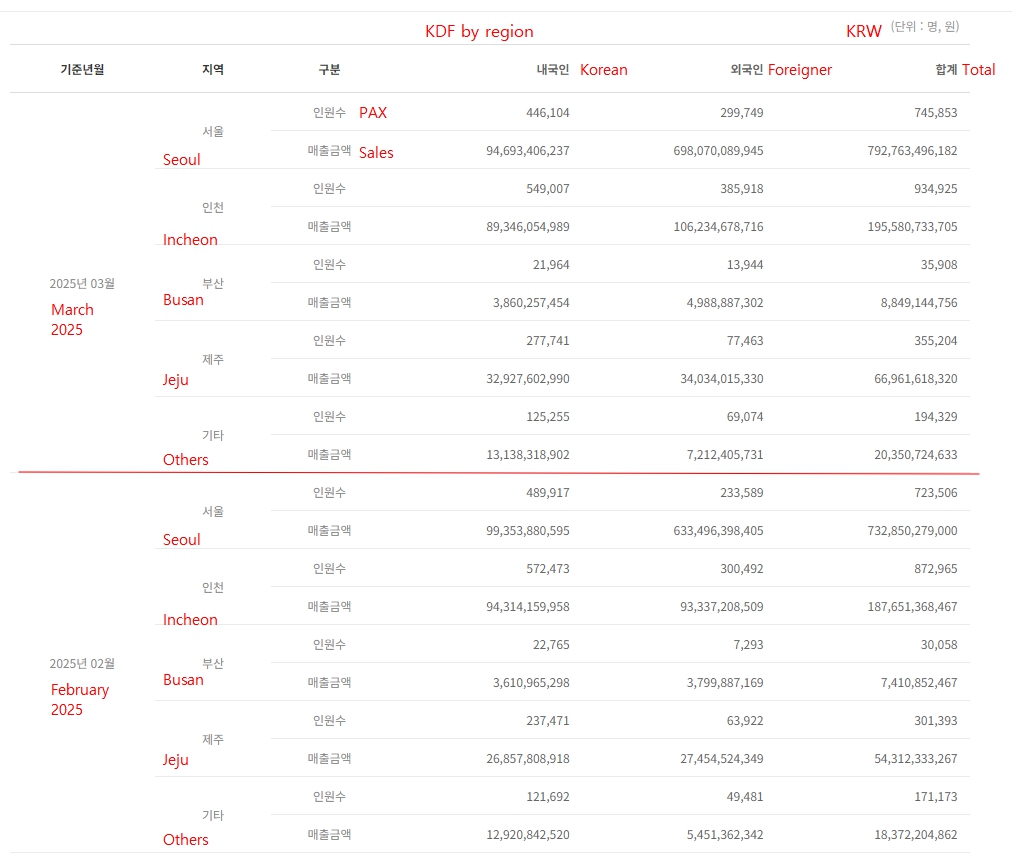Image resolution: width=1012 pixels, height=858 pixels.
Task: Click February Jeju foreigner sales 27,454,524,349
Action: click(x=722, y=759)
